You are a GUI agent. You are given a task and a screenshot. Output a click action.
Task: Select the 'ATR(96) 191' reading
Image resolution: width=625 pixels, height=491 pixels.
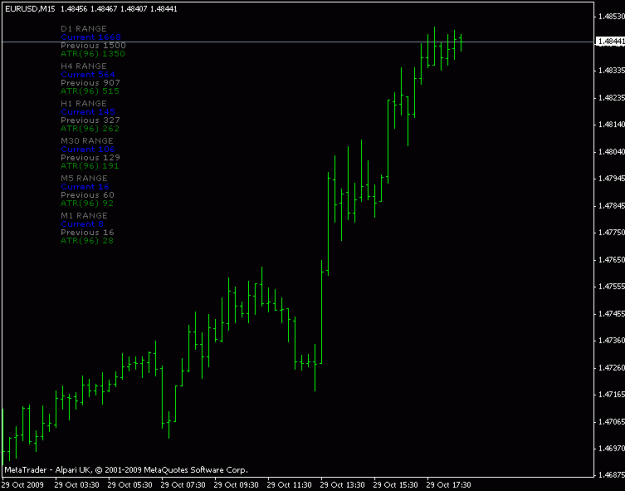click(x=90, y=166)
